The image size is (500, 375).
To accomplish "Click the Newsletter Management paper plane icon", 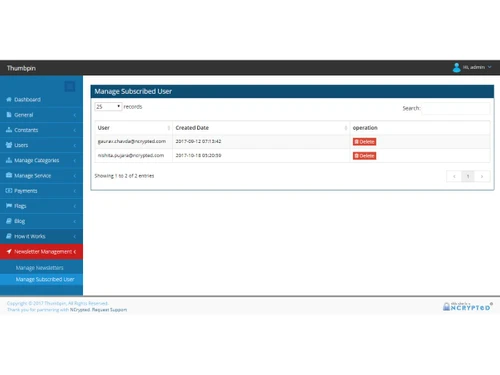I will [9, 251].
